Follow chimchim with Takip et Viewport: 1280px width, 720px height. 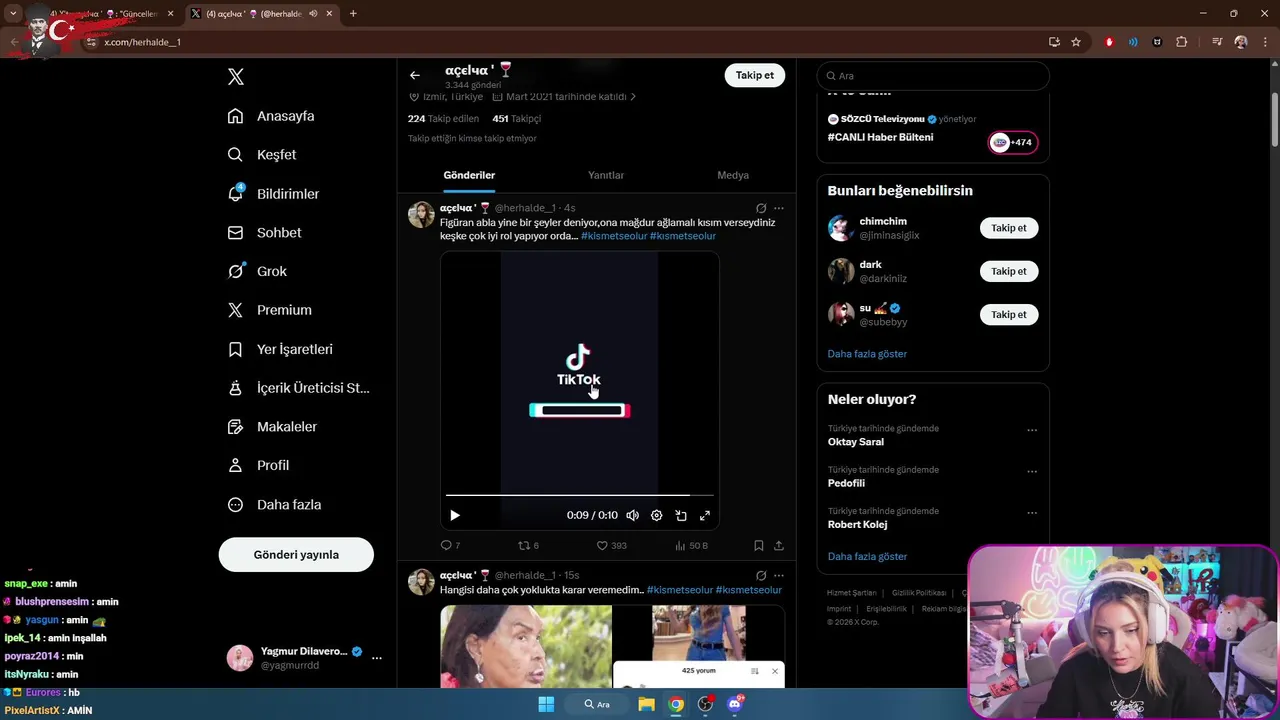pos(1009,228)
